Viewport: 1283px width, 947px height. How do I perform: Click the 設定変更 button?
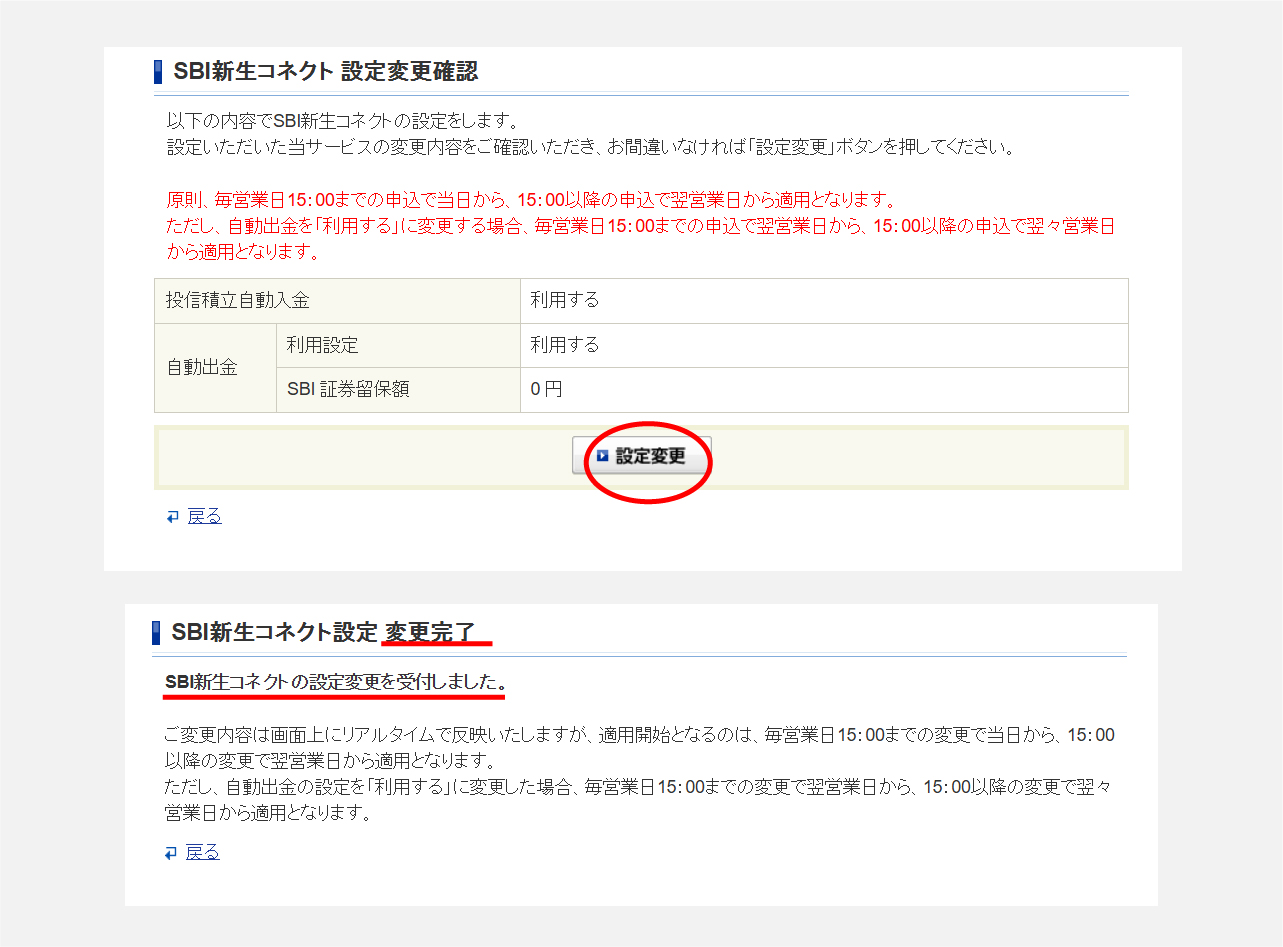642,456
